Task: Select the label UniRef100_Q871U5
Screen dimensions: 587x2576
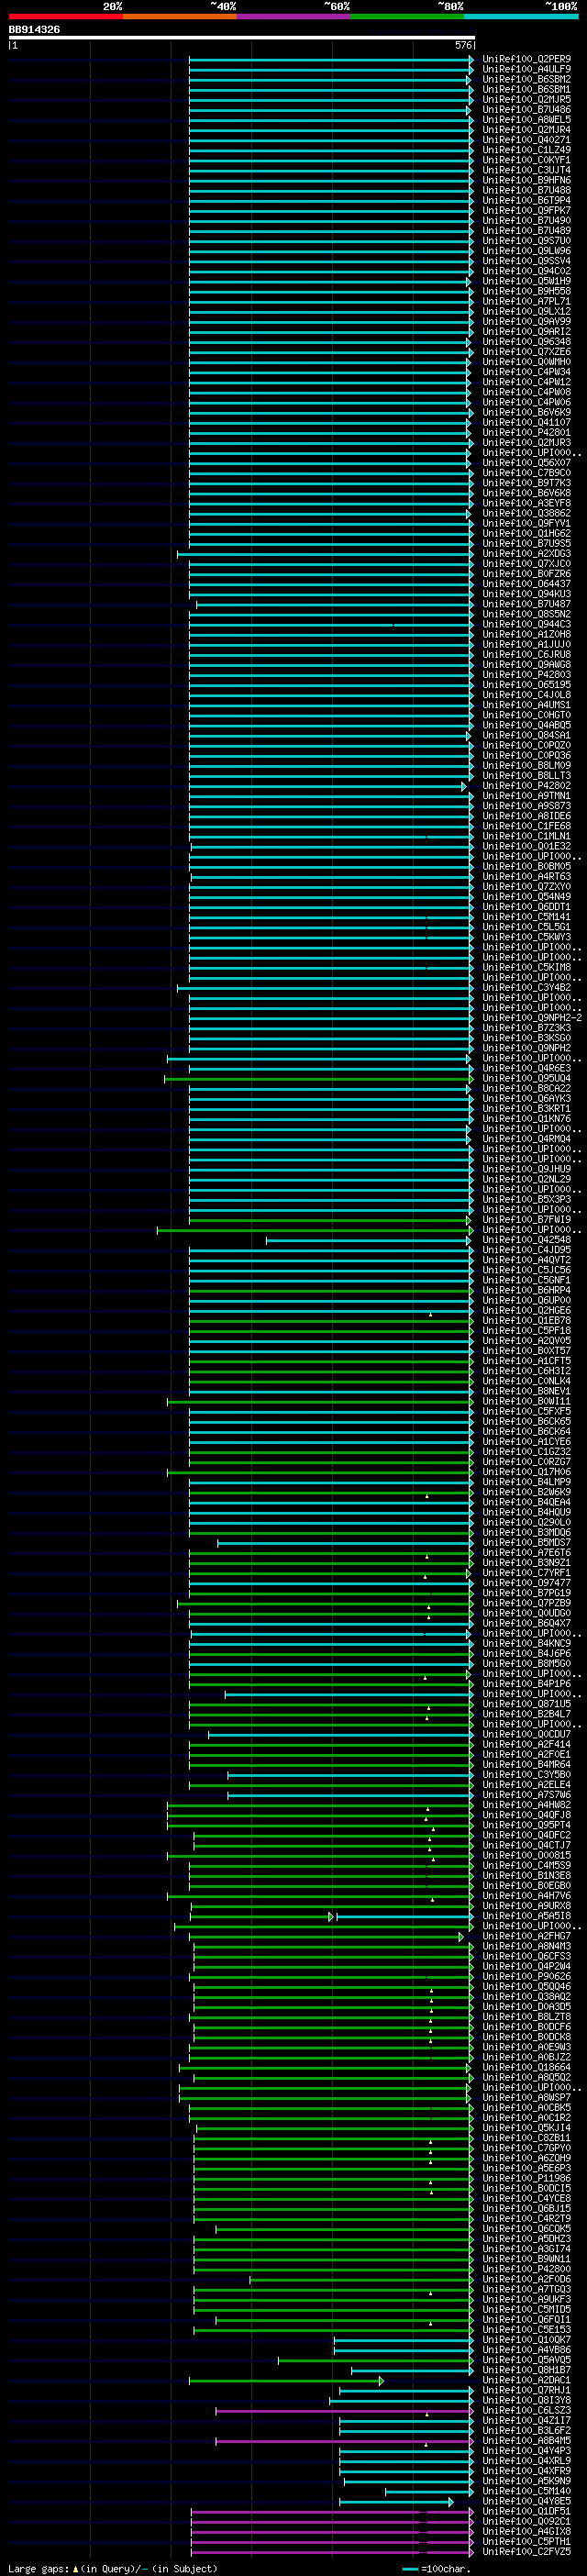Action: click(x=527, y=1704)
